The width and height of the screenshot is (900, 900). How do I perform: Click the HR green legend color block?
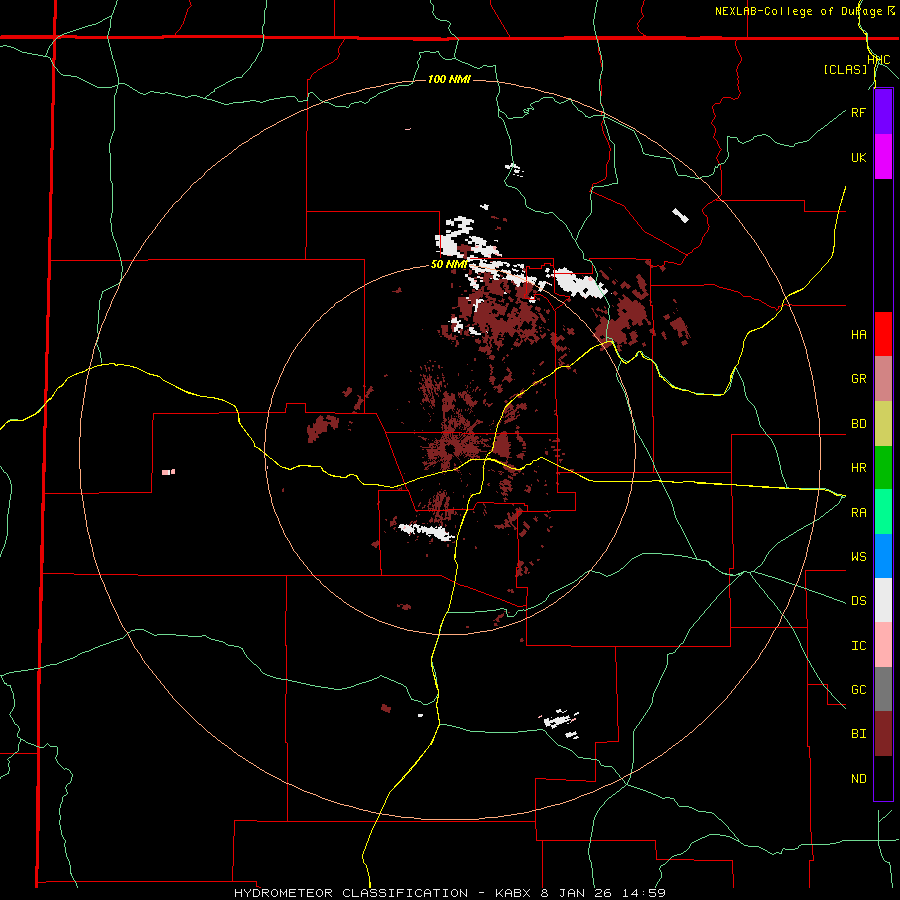click(x=883, y=468)
